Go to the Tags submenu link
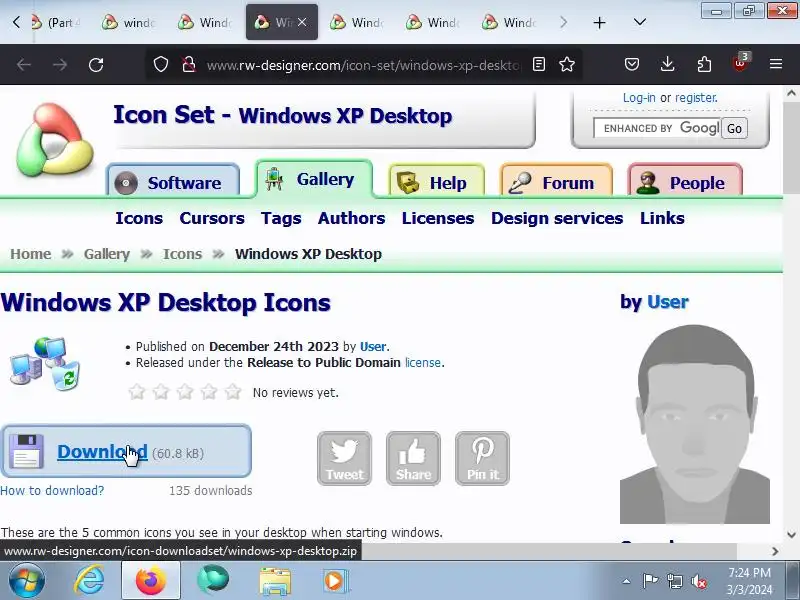The width and height of the screenshot is (800, 600). point(281,218)
